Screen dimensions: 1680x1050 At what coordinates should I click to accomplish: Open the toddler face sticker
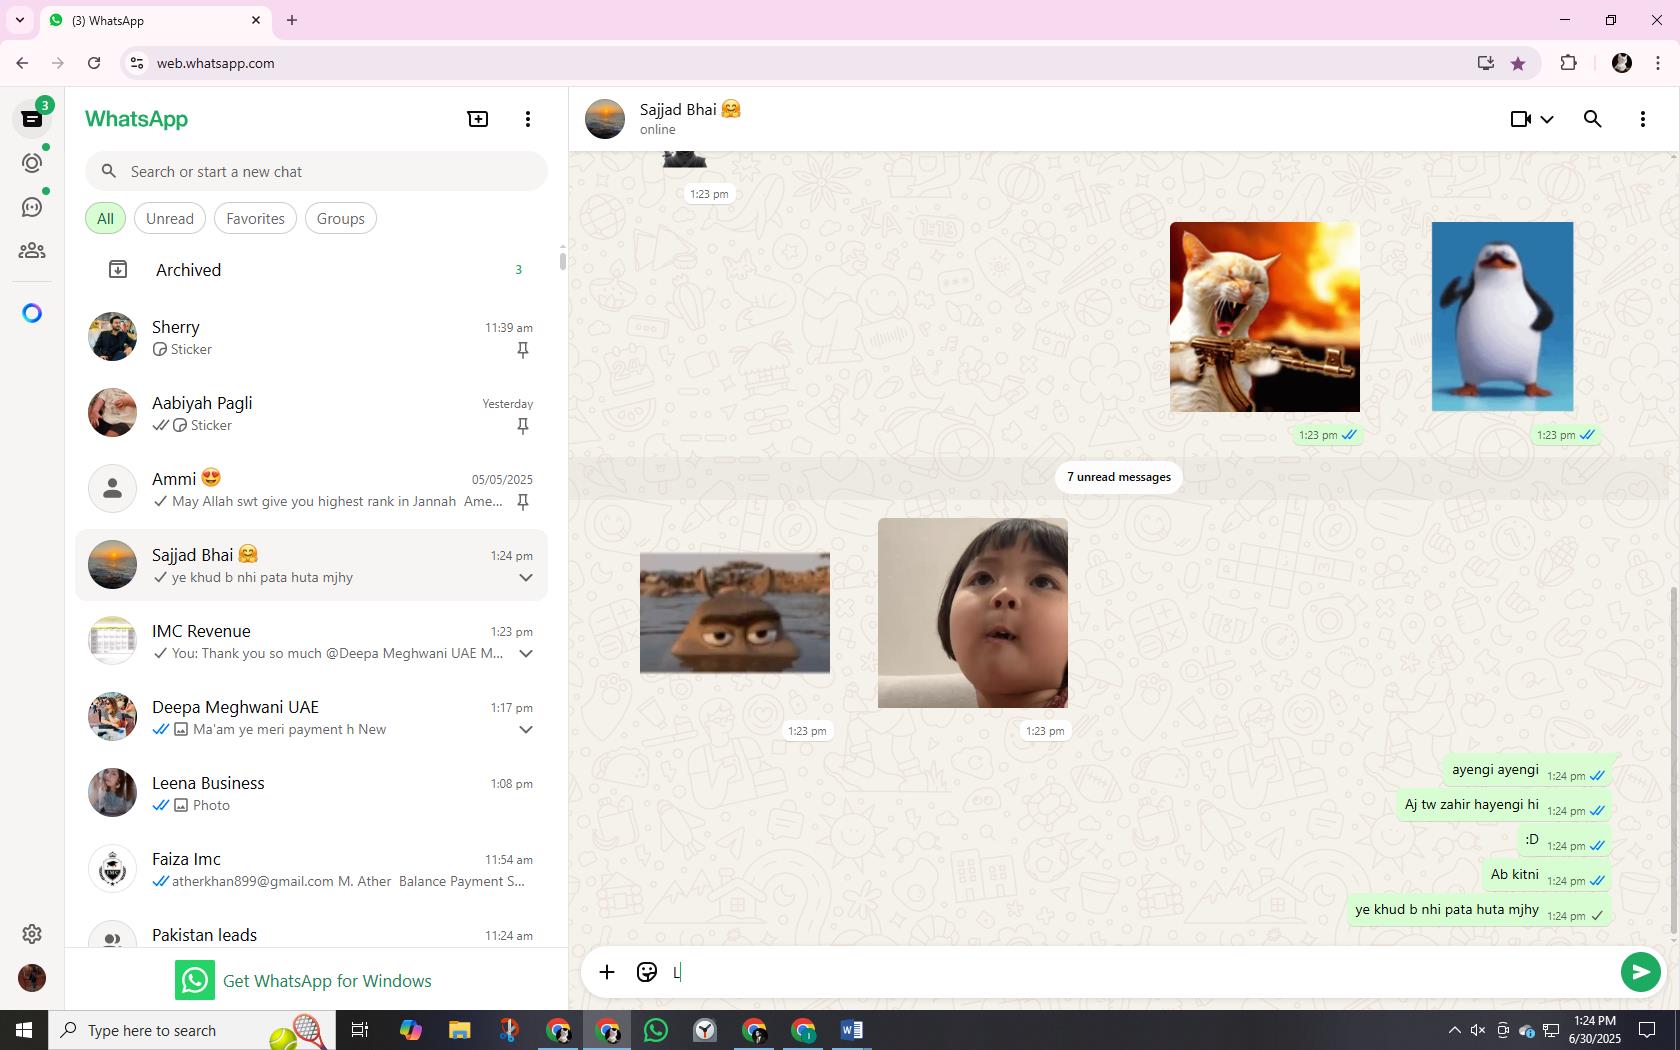tap(973, 613)
